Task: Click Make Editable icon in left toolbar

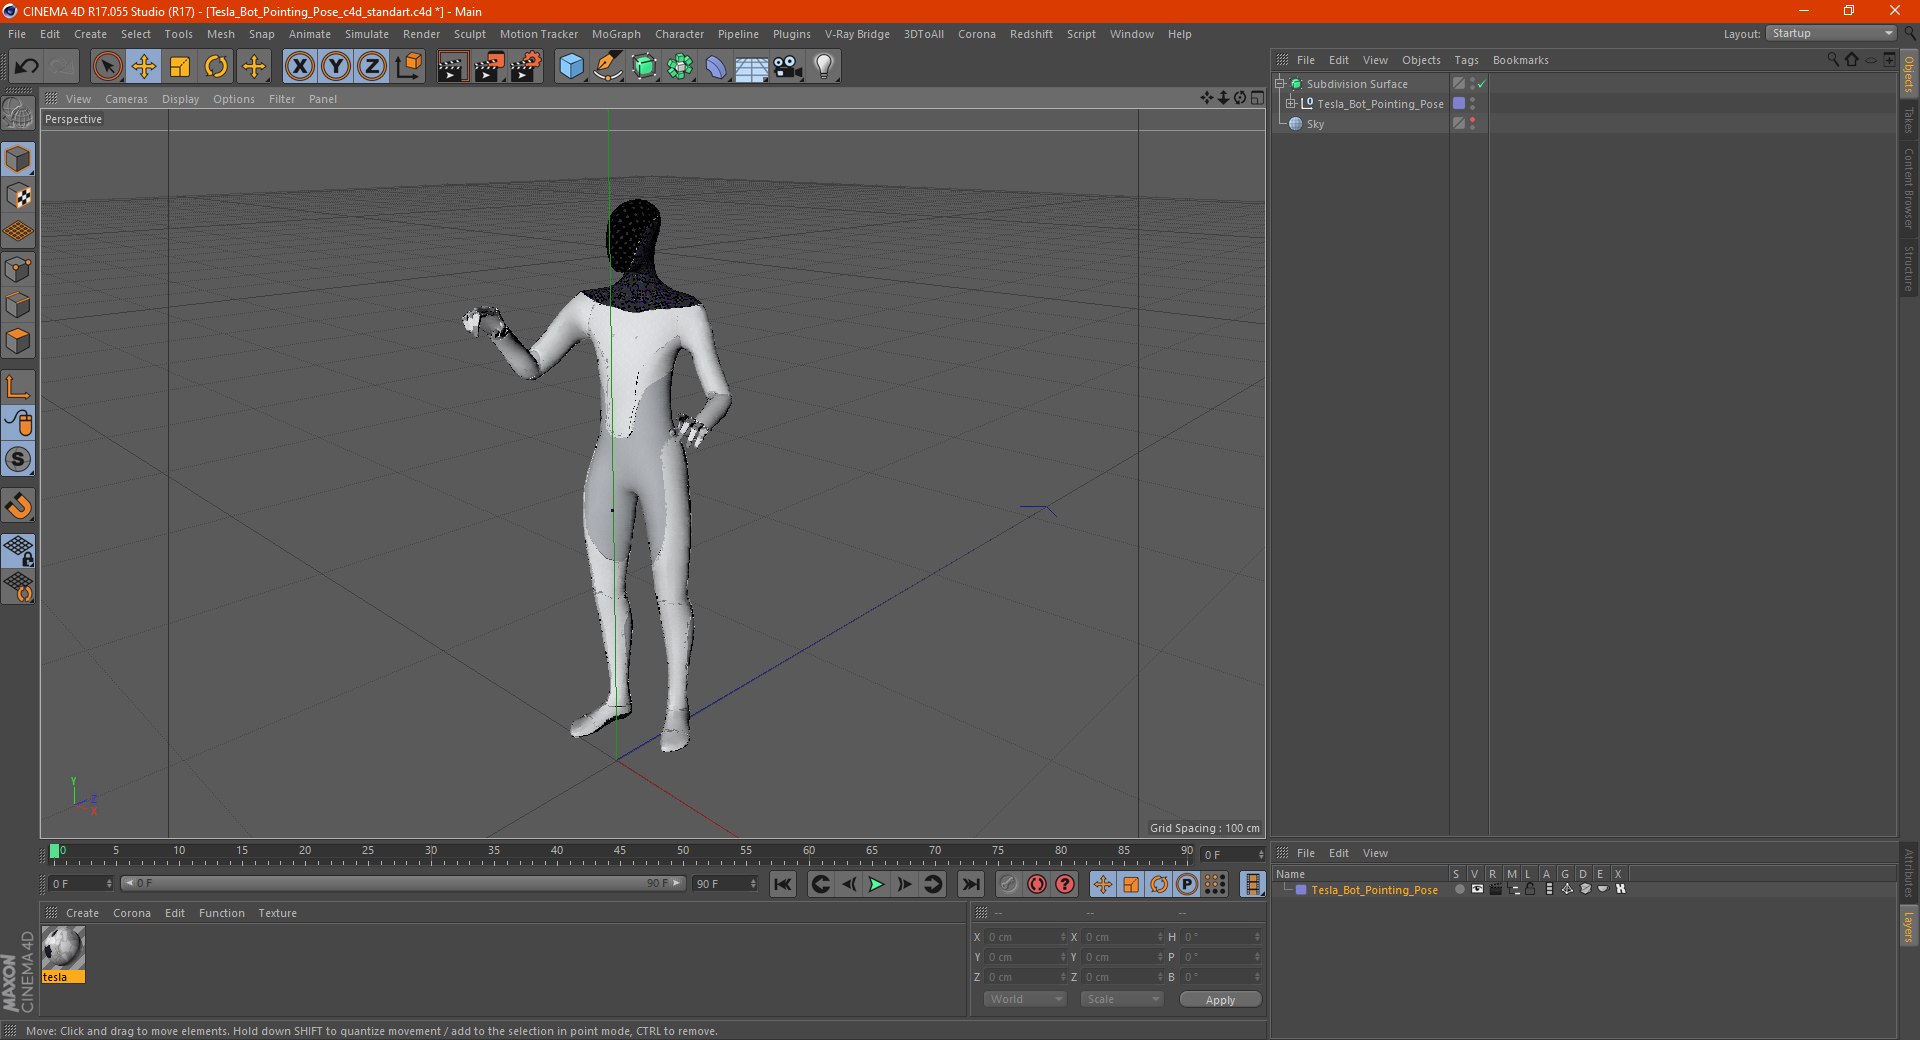Action: pyautogui.click(x=19, y=113)
